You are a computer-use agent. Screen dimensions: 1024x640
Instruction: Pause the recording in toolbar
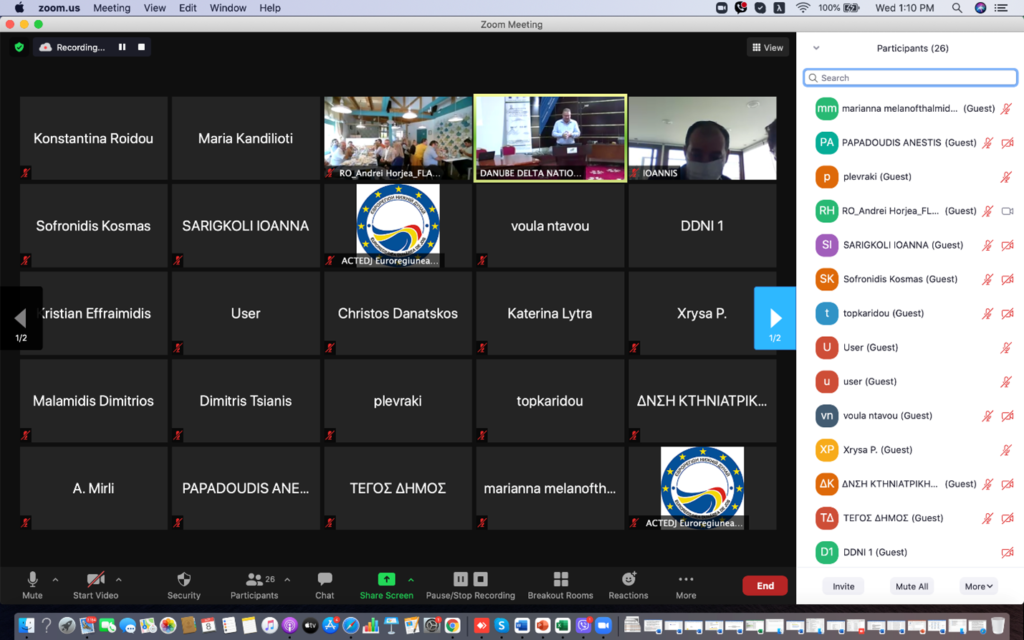click(461, 579)
